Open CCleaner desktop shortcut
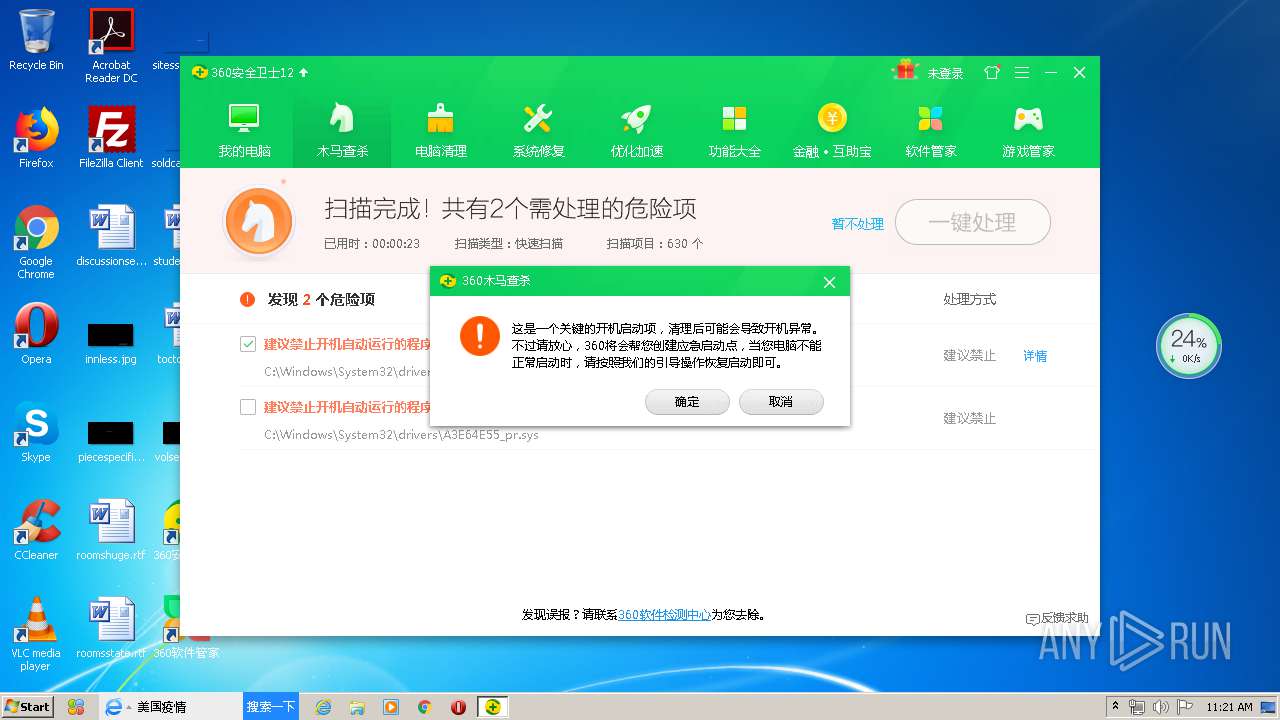The height and width of the screenshot is (720, 1280). [36, 530]
